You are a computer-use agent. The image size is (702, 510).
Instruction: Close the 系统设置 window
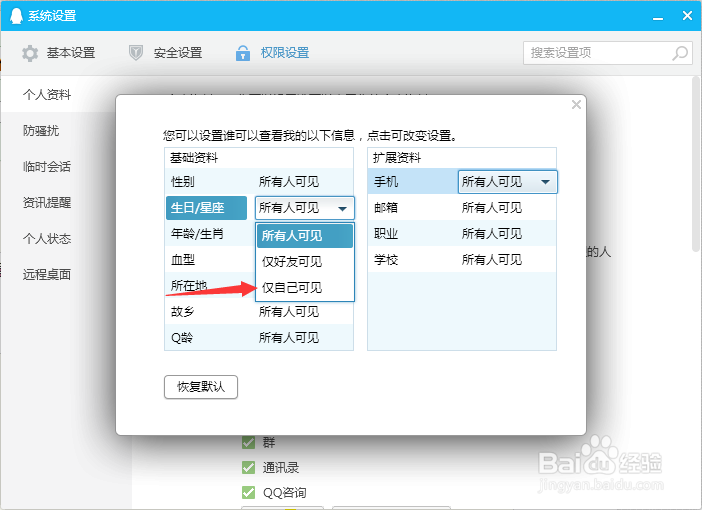tap(687, 16)
